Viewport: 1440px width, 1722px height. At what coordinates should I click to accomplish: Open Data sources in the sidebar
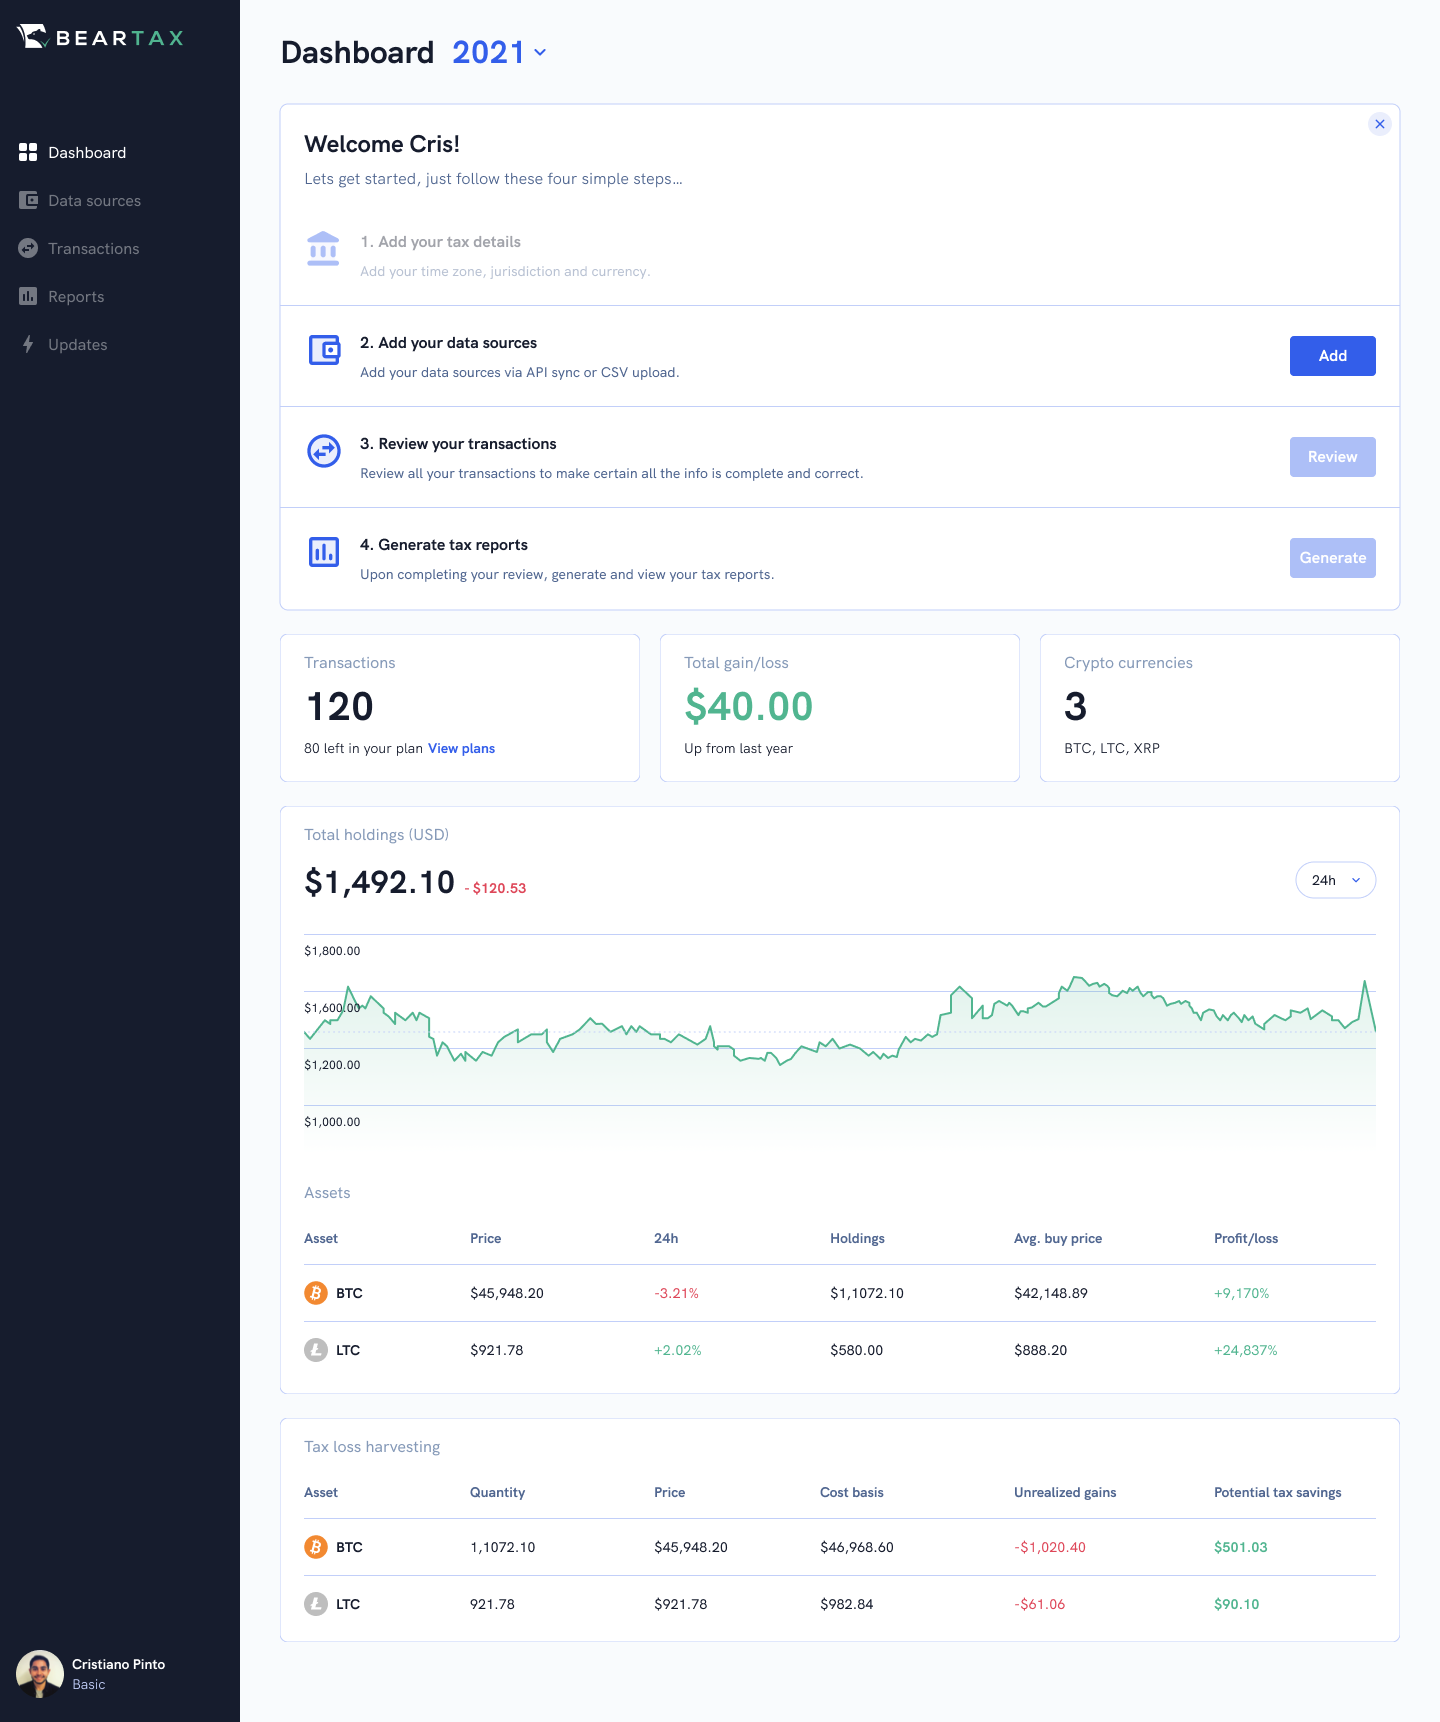point(94,201)
